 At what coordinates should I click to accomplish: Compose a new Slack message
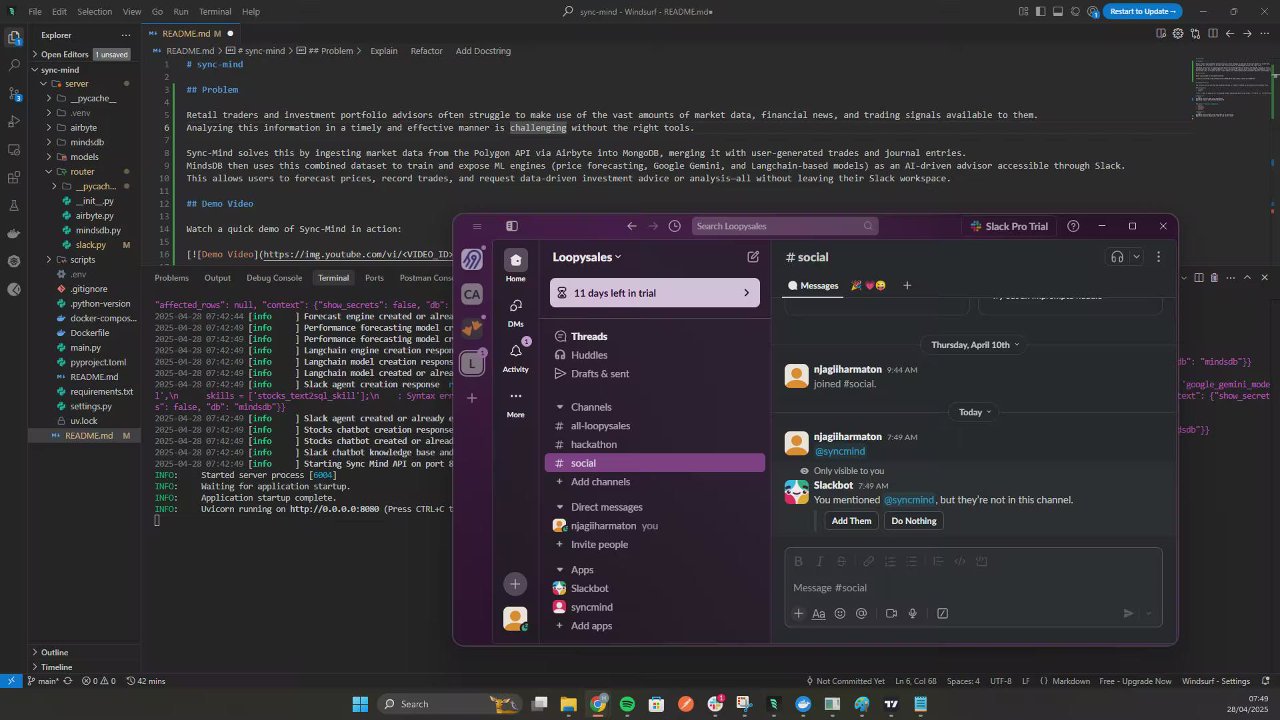[753, 257]
